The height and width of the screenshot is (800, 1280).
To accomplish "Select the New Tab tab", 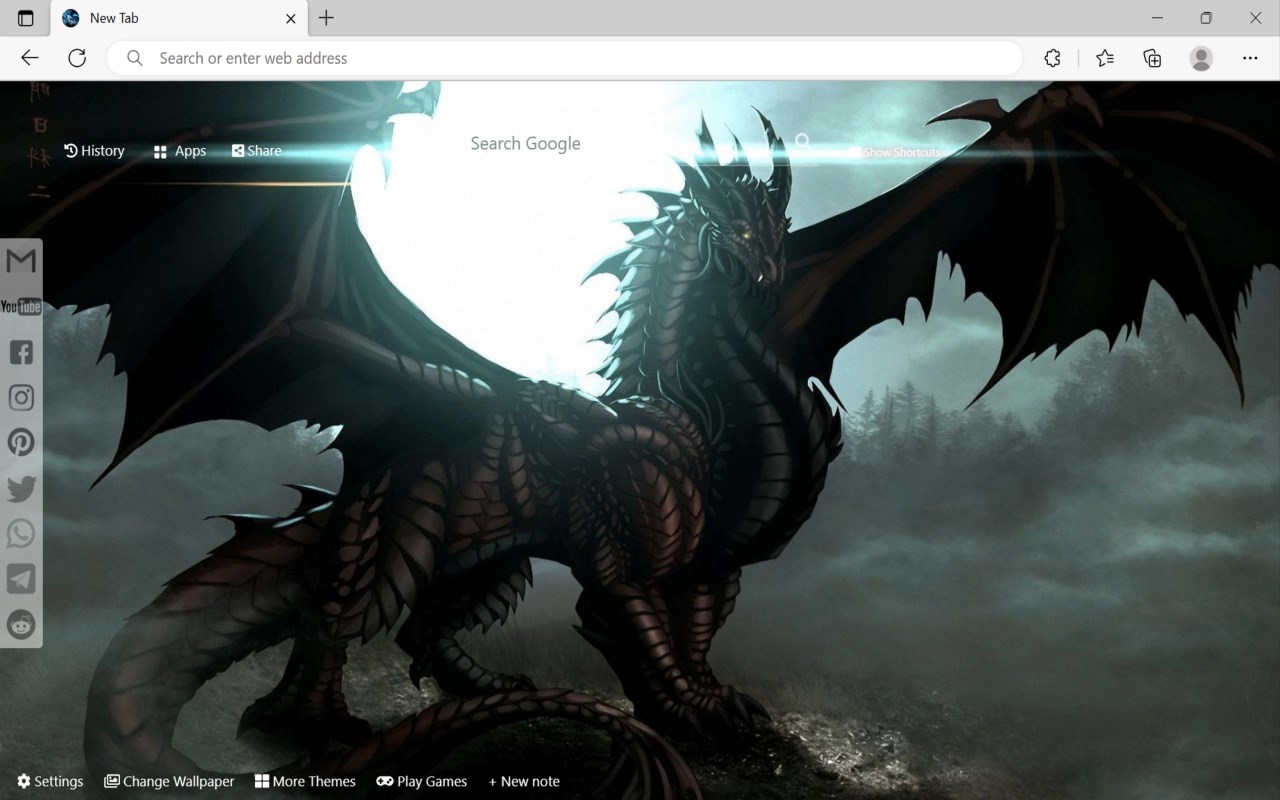I will 178,18.
